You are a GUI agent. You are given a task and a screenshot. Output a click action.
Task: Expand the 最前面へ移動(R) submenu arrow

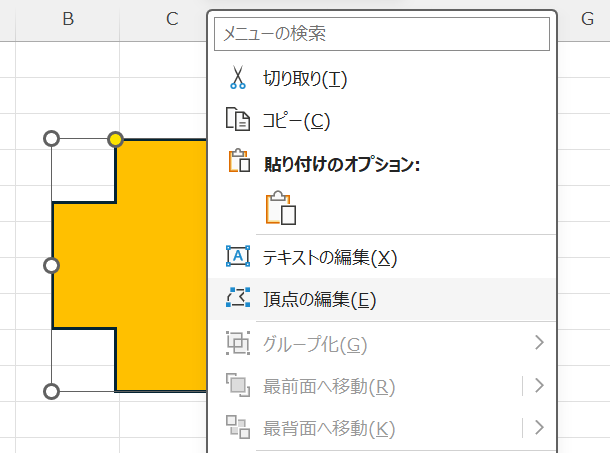(539, 386)
